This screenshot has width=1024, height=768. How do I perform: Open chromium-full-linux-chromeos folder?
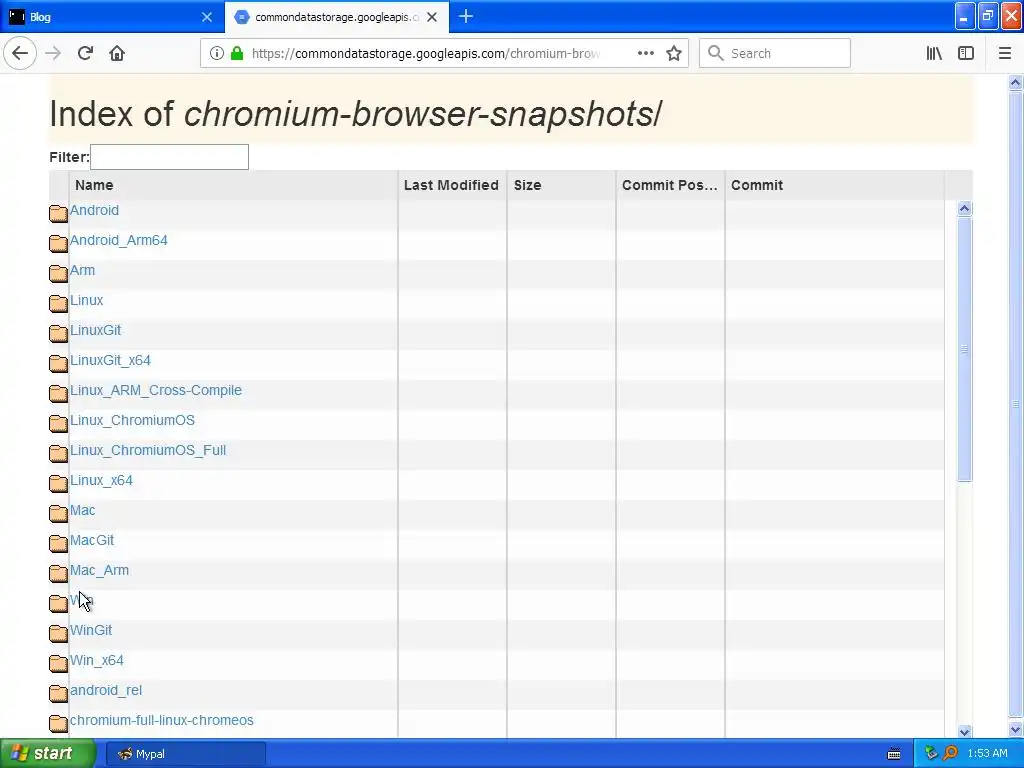click(x=162, y=721)
